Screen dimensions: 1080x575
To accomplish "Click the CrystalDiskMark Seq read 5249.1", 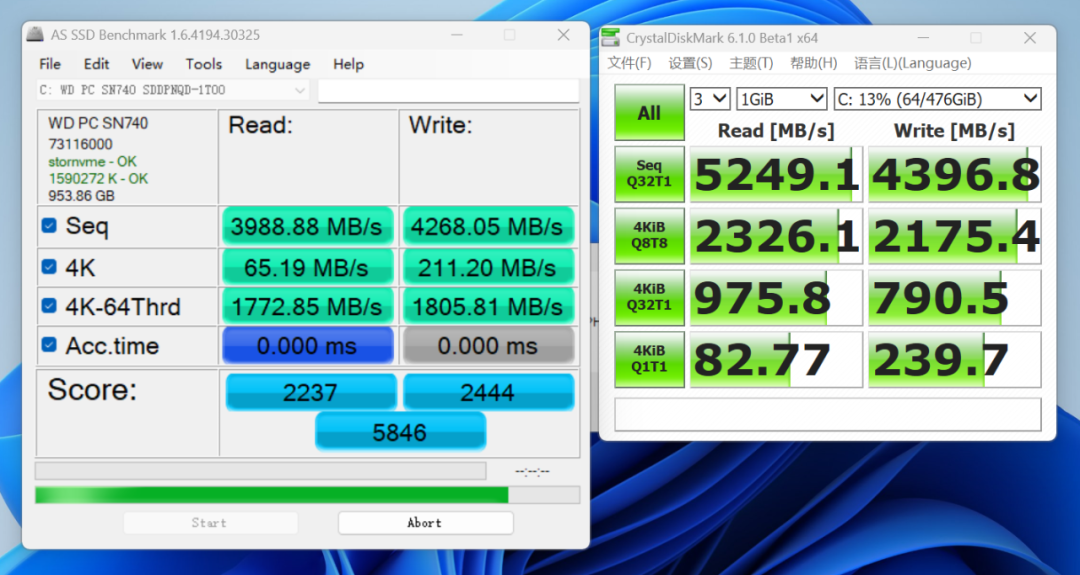I will [776, 174].
